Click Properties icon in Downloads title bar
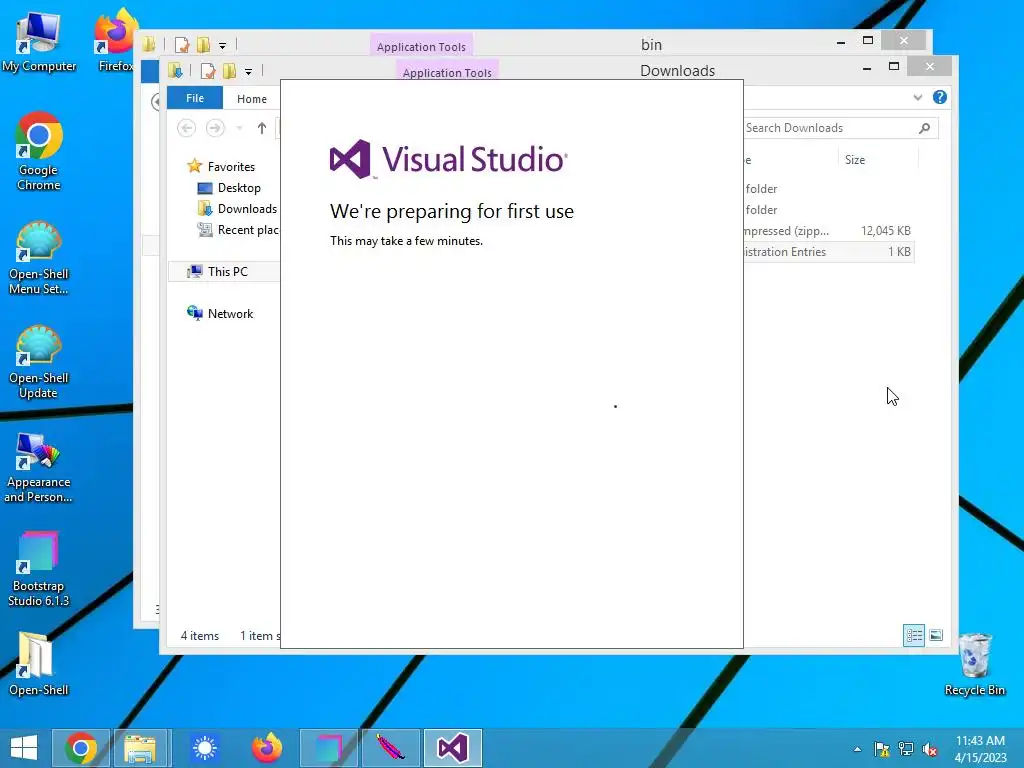The image size is (1024, 768). 208,71
